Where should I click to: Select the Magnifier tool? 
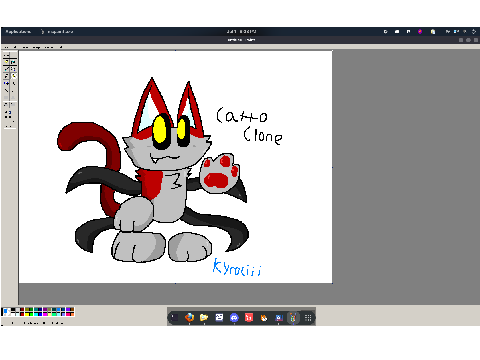[x=13, y=69]
